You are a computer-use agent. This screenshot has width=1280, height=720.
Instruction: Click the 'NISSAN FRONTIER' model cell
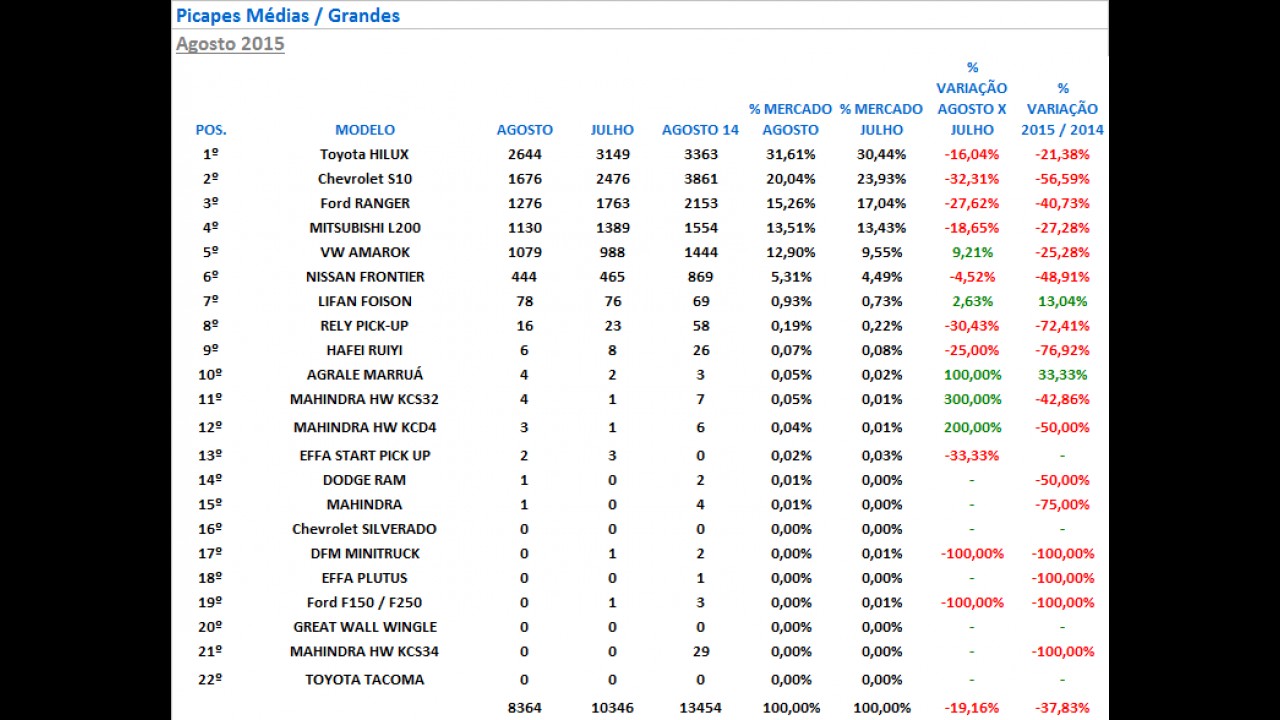pyautogui.click(x=365, y=277)
